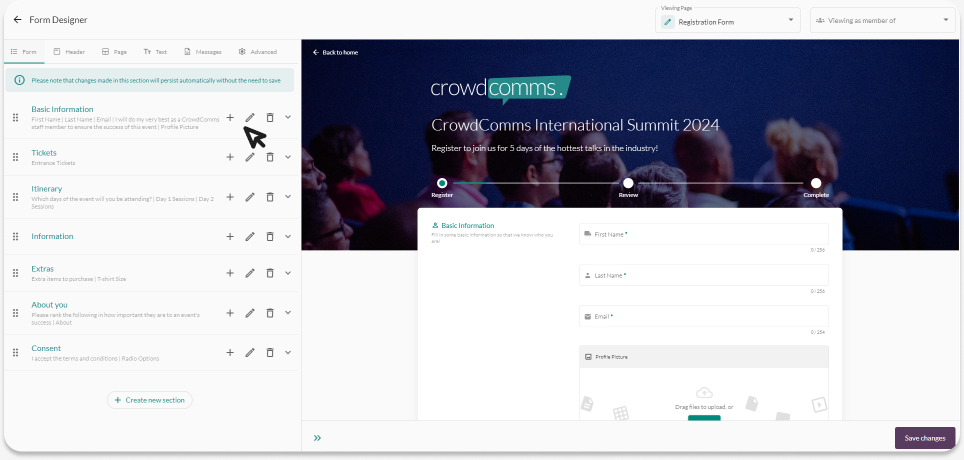Image resolution: width=964 pixels, height=460 pixels.
Task: Edit the About you section
Action: tap(250, 313)
